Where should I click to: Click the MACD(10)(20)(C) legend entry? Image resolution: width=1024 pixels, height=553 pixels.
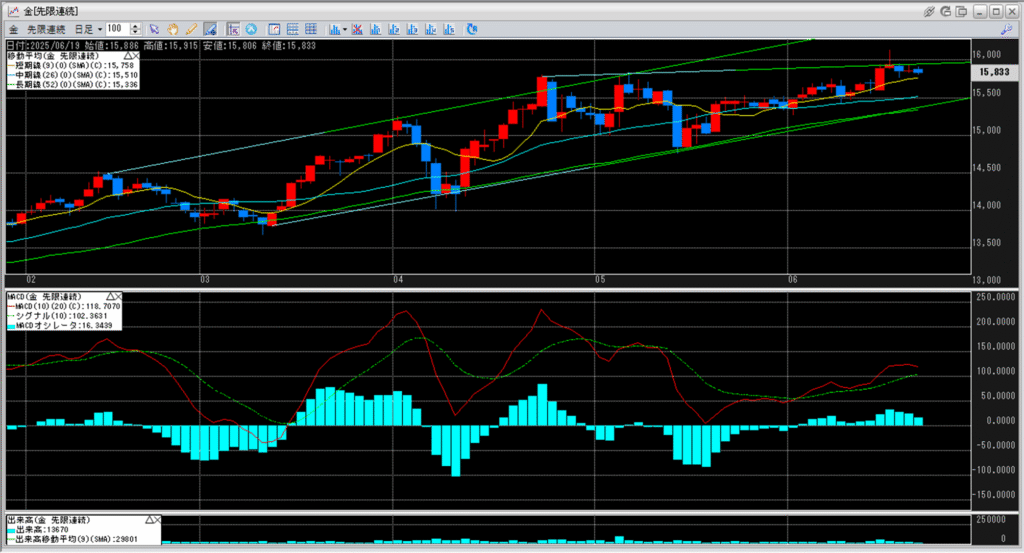(64, 306)
